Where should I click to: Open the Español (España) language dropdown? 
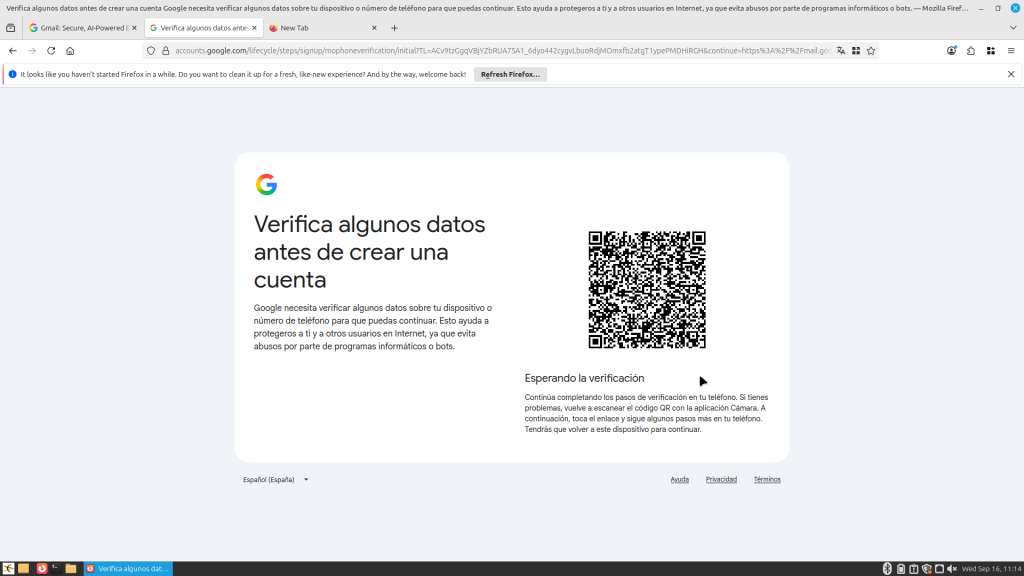(x=275, y=479)
